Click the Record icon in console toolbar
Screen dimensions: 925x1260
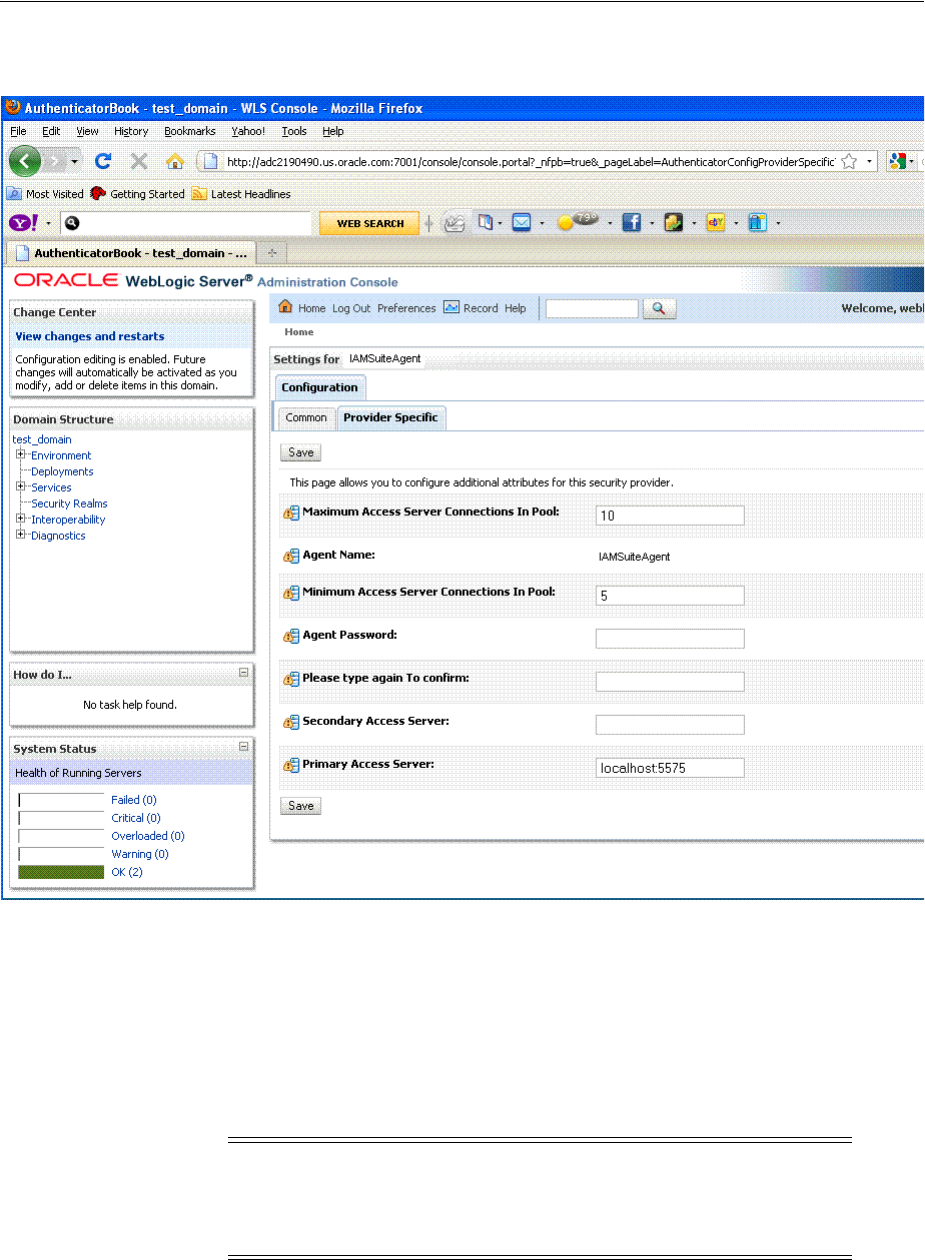click(451, 308)
